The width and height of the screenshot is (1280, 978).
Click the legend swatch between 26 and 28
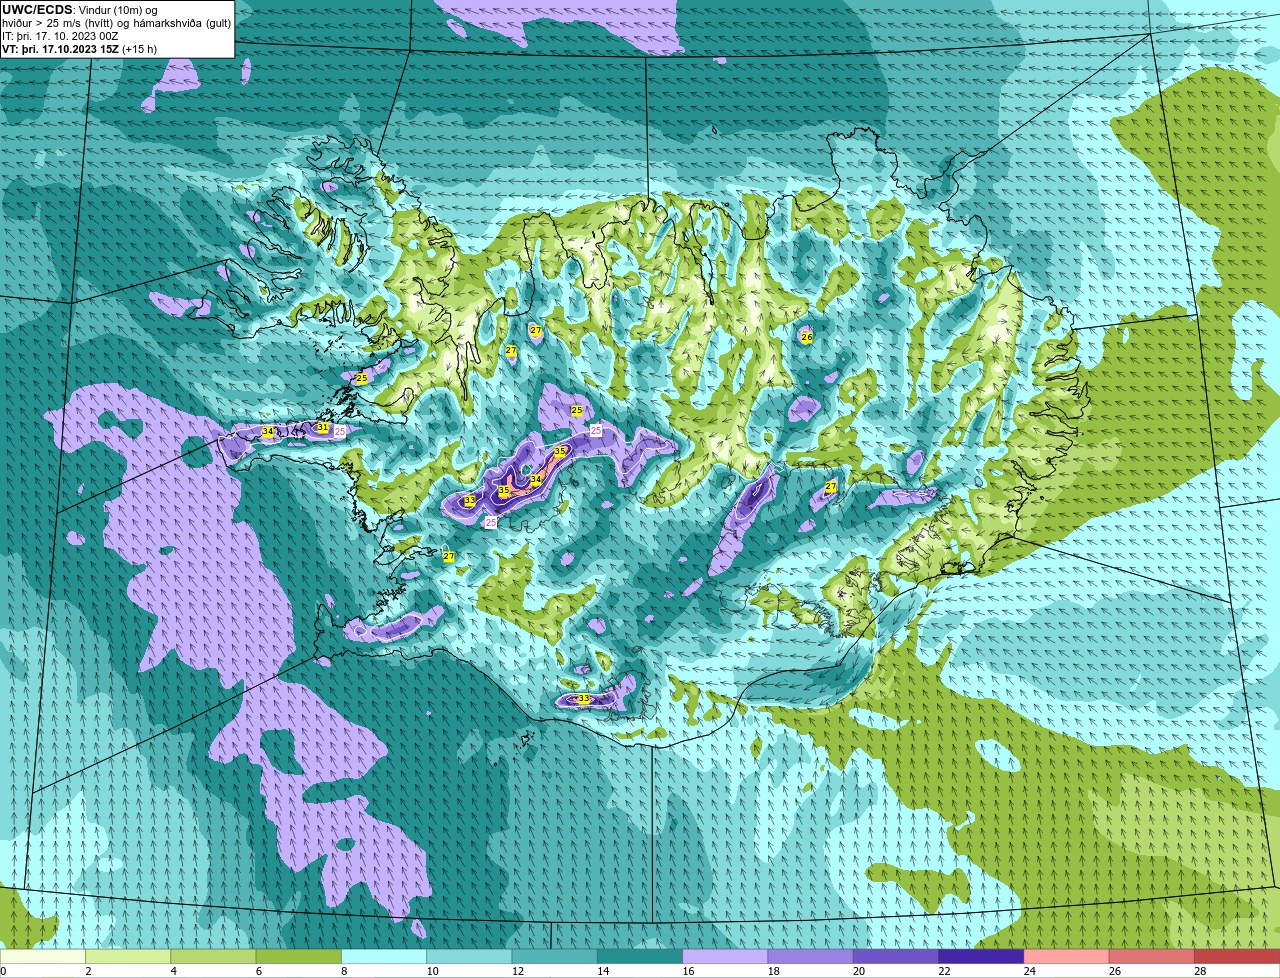[1152, 956]
